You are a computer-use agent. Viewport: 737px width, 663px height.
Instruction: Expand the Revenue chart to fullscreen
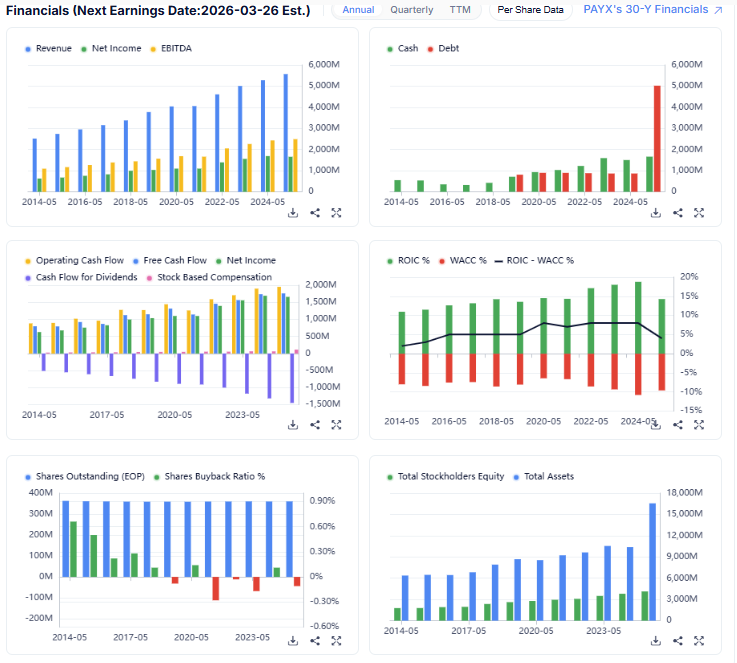click(337, 212)
